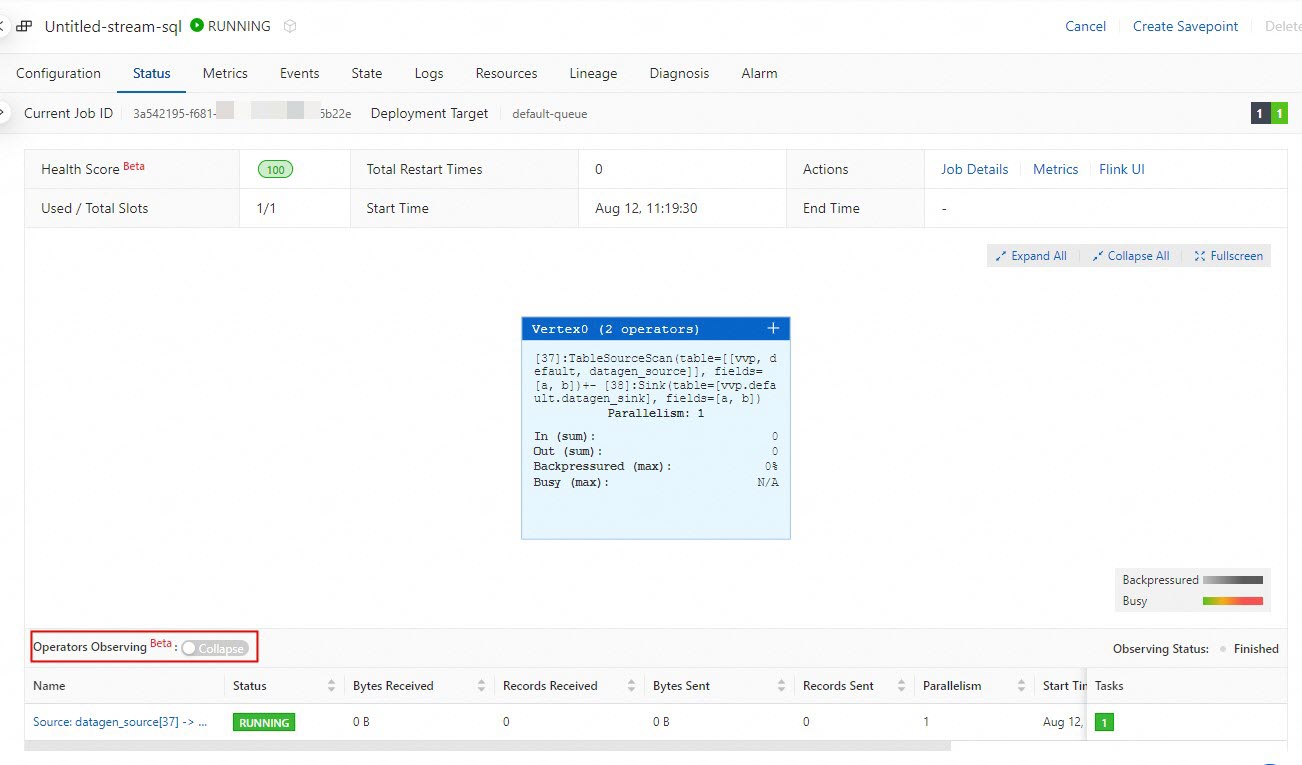Click the green task count badge in Tasks column

point(1104,722)
